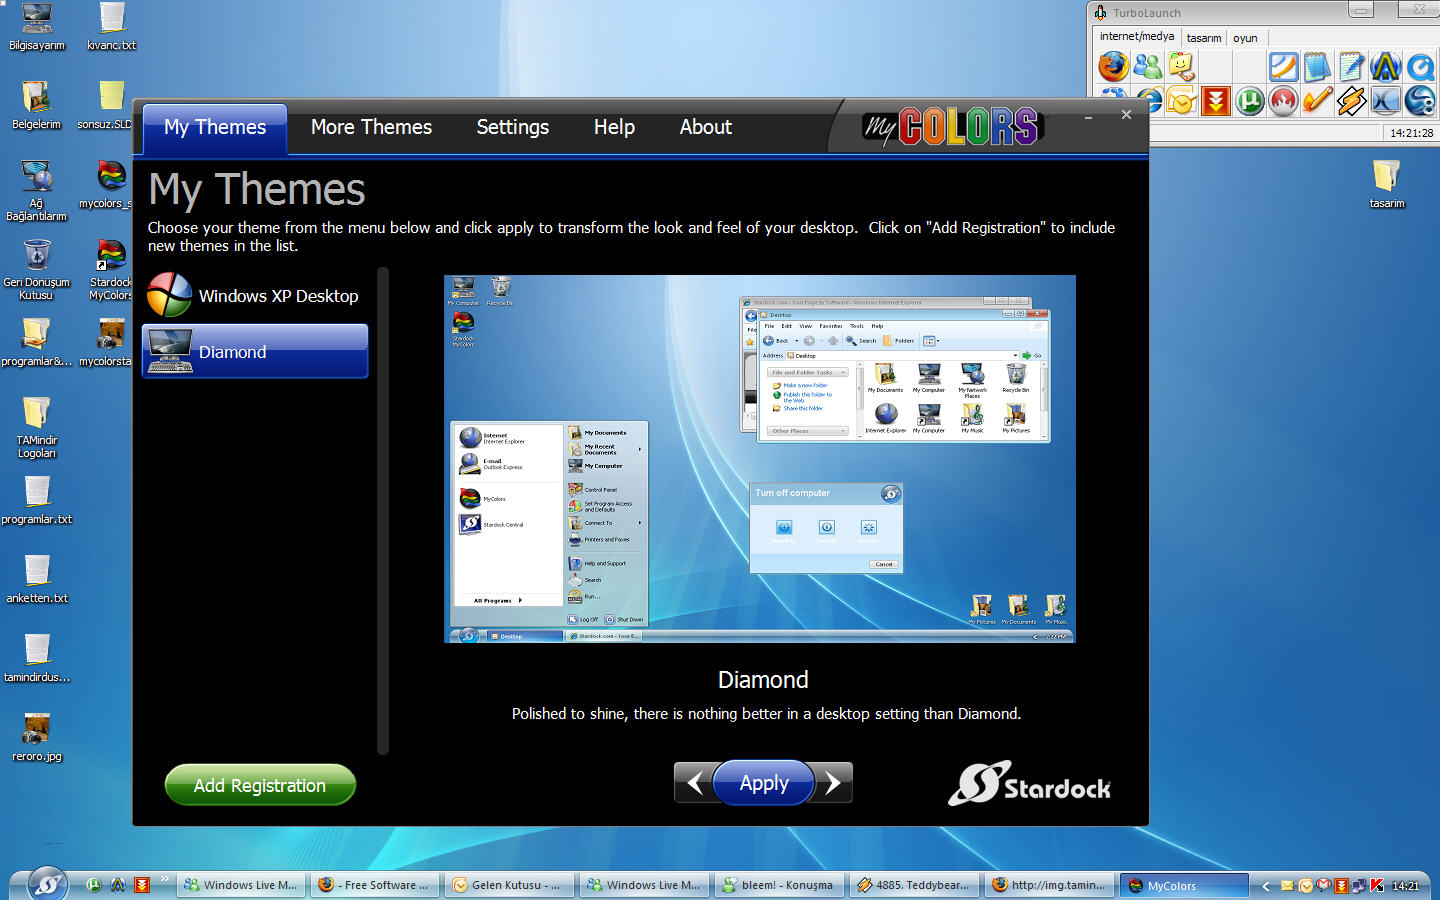Click the Add Registration button
This screenshot has height=900, width=1440.
[260, 785]
